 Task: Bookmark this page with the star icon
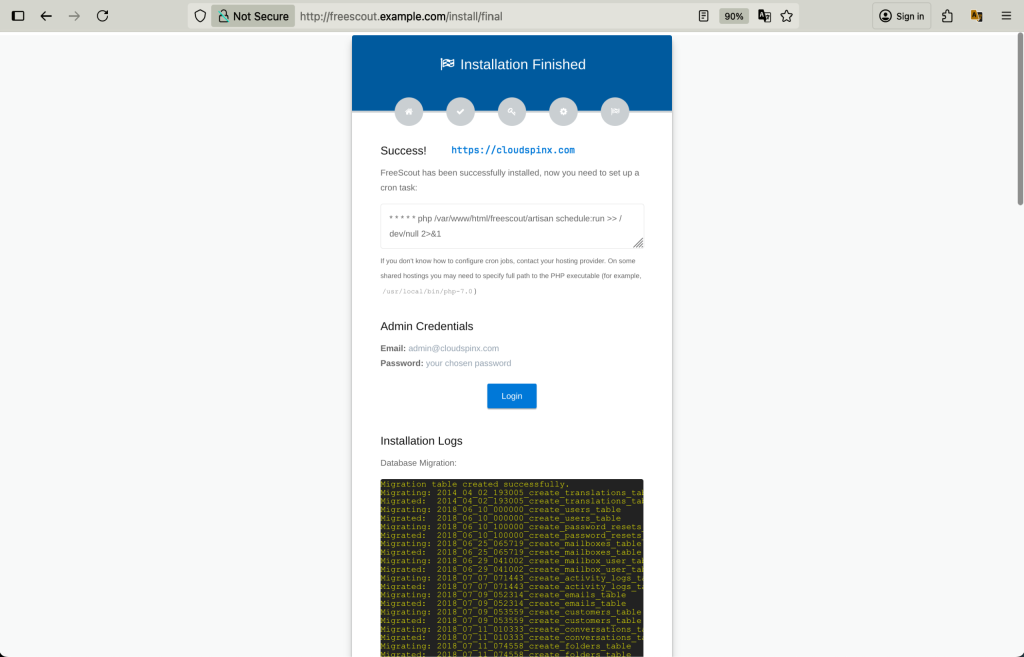pyautogui.click(x=787, y=15)
